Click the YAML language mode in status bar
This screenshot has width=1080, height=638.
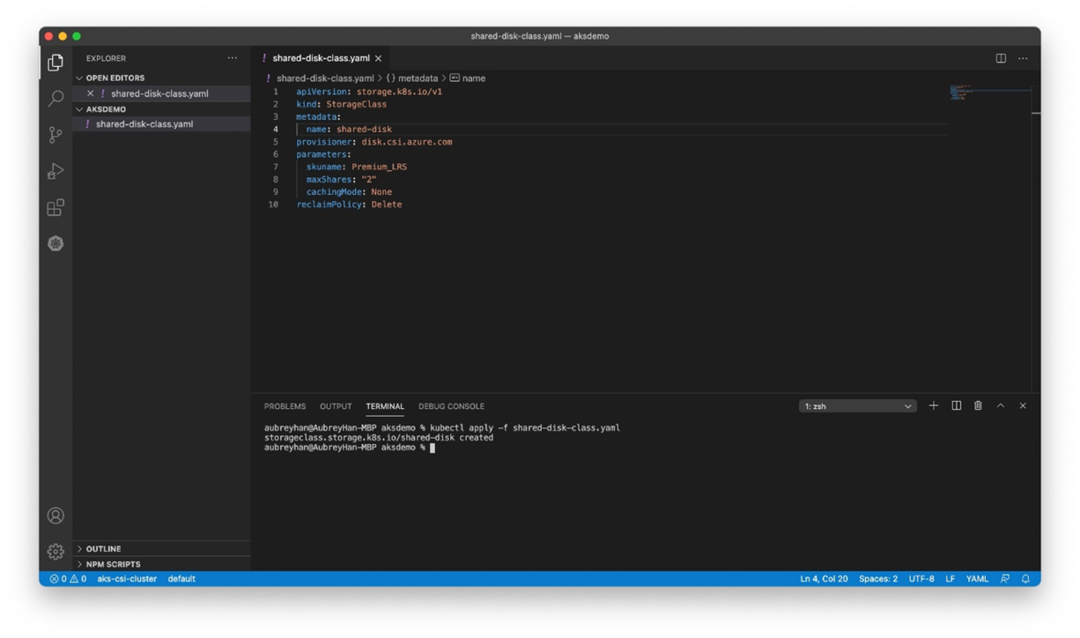[977, 579]
